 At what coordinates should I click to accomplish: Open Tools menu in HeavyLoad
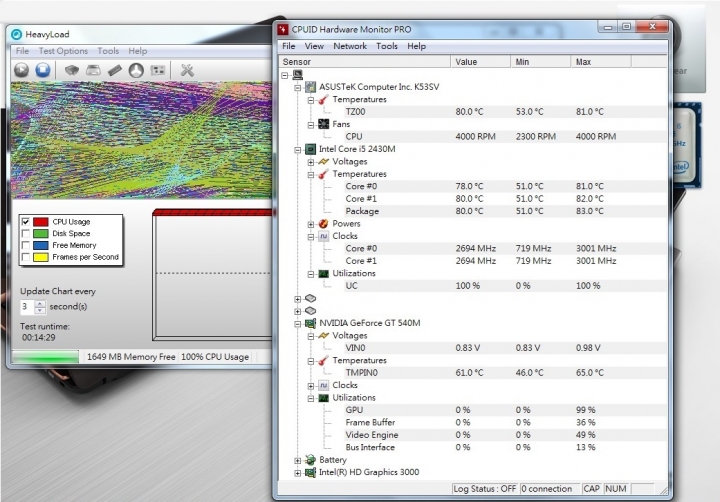[x=108, y=51]
